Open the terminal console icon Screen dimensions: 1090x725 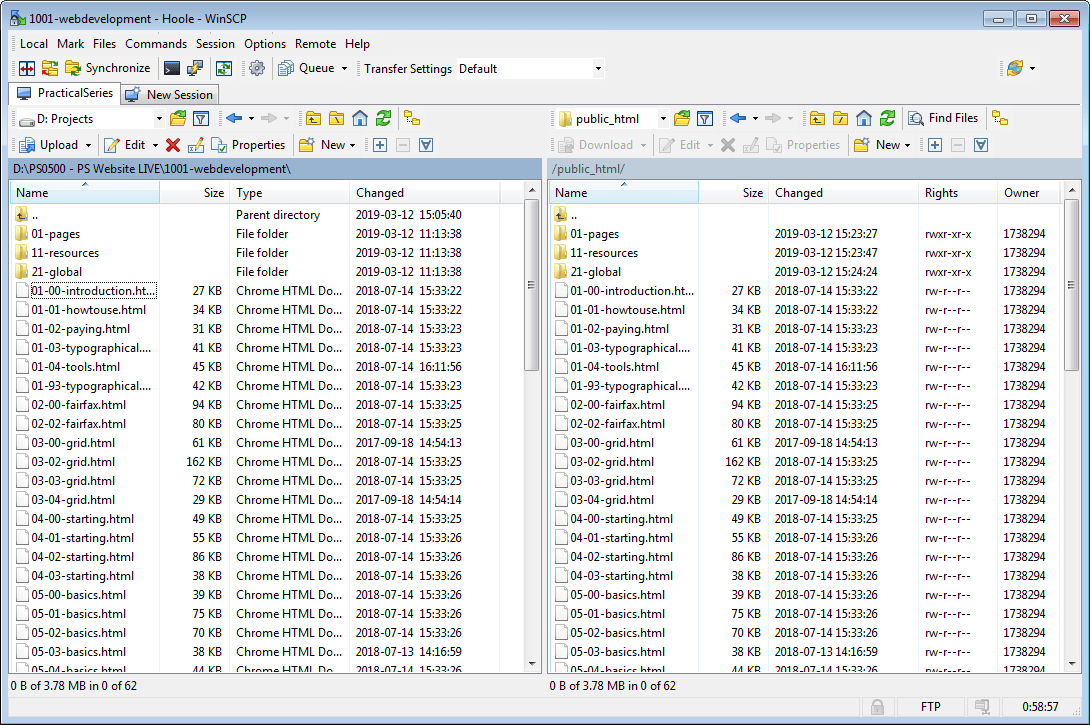[x=172, y=68]
